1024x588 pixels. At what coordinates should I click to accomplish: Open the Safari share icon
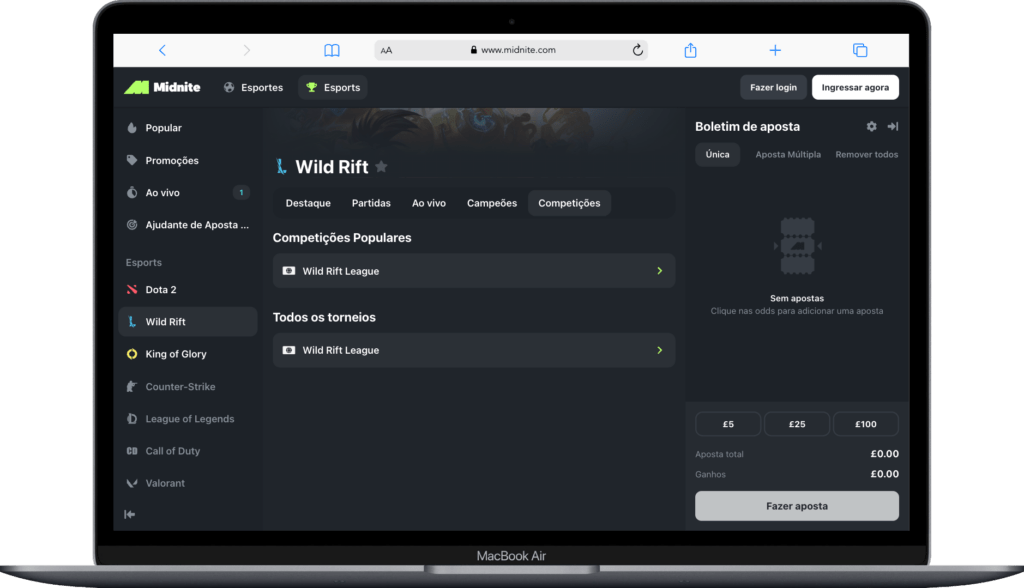coord(690,50)
